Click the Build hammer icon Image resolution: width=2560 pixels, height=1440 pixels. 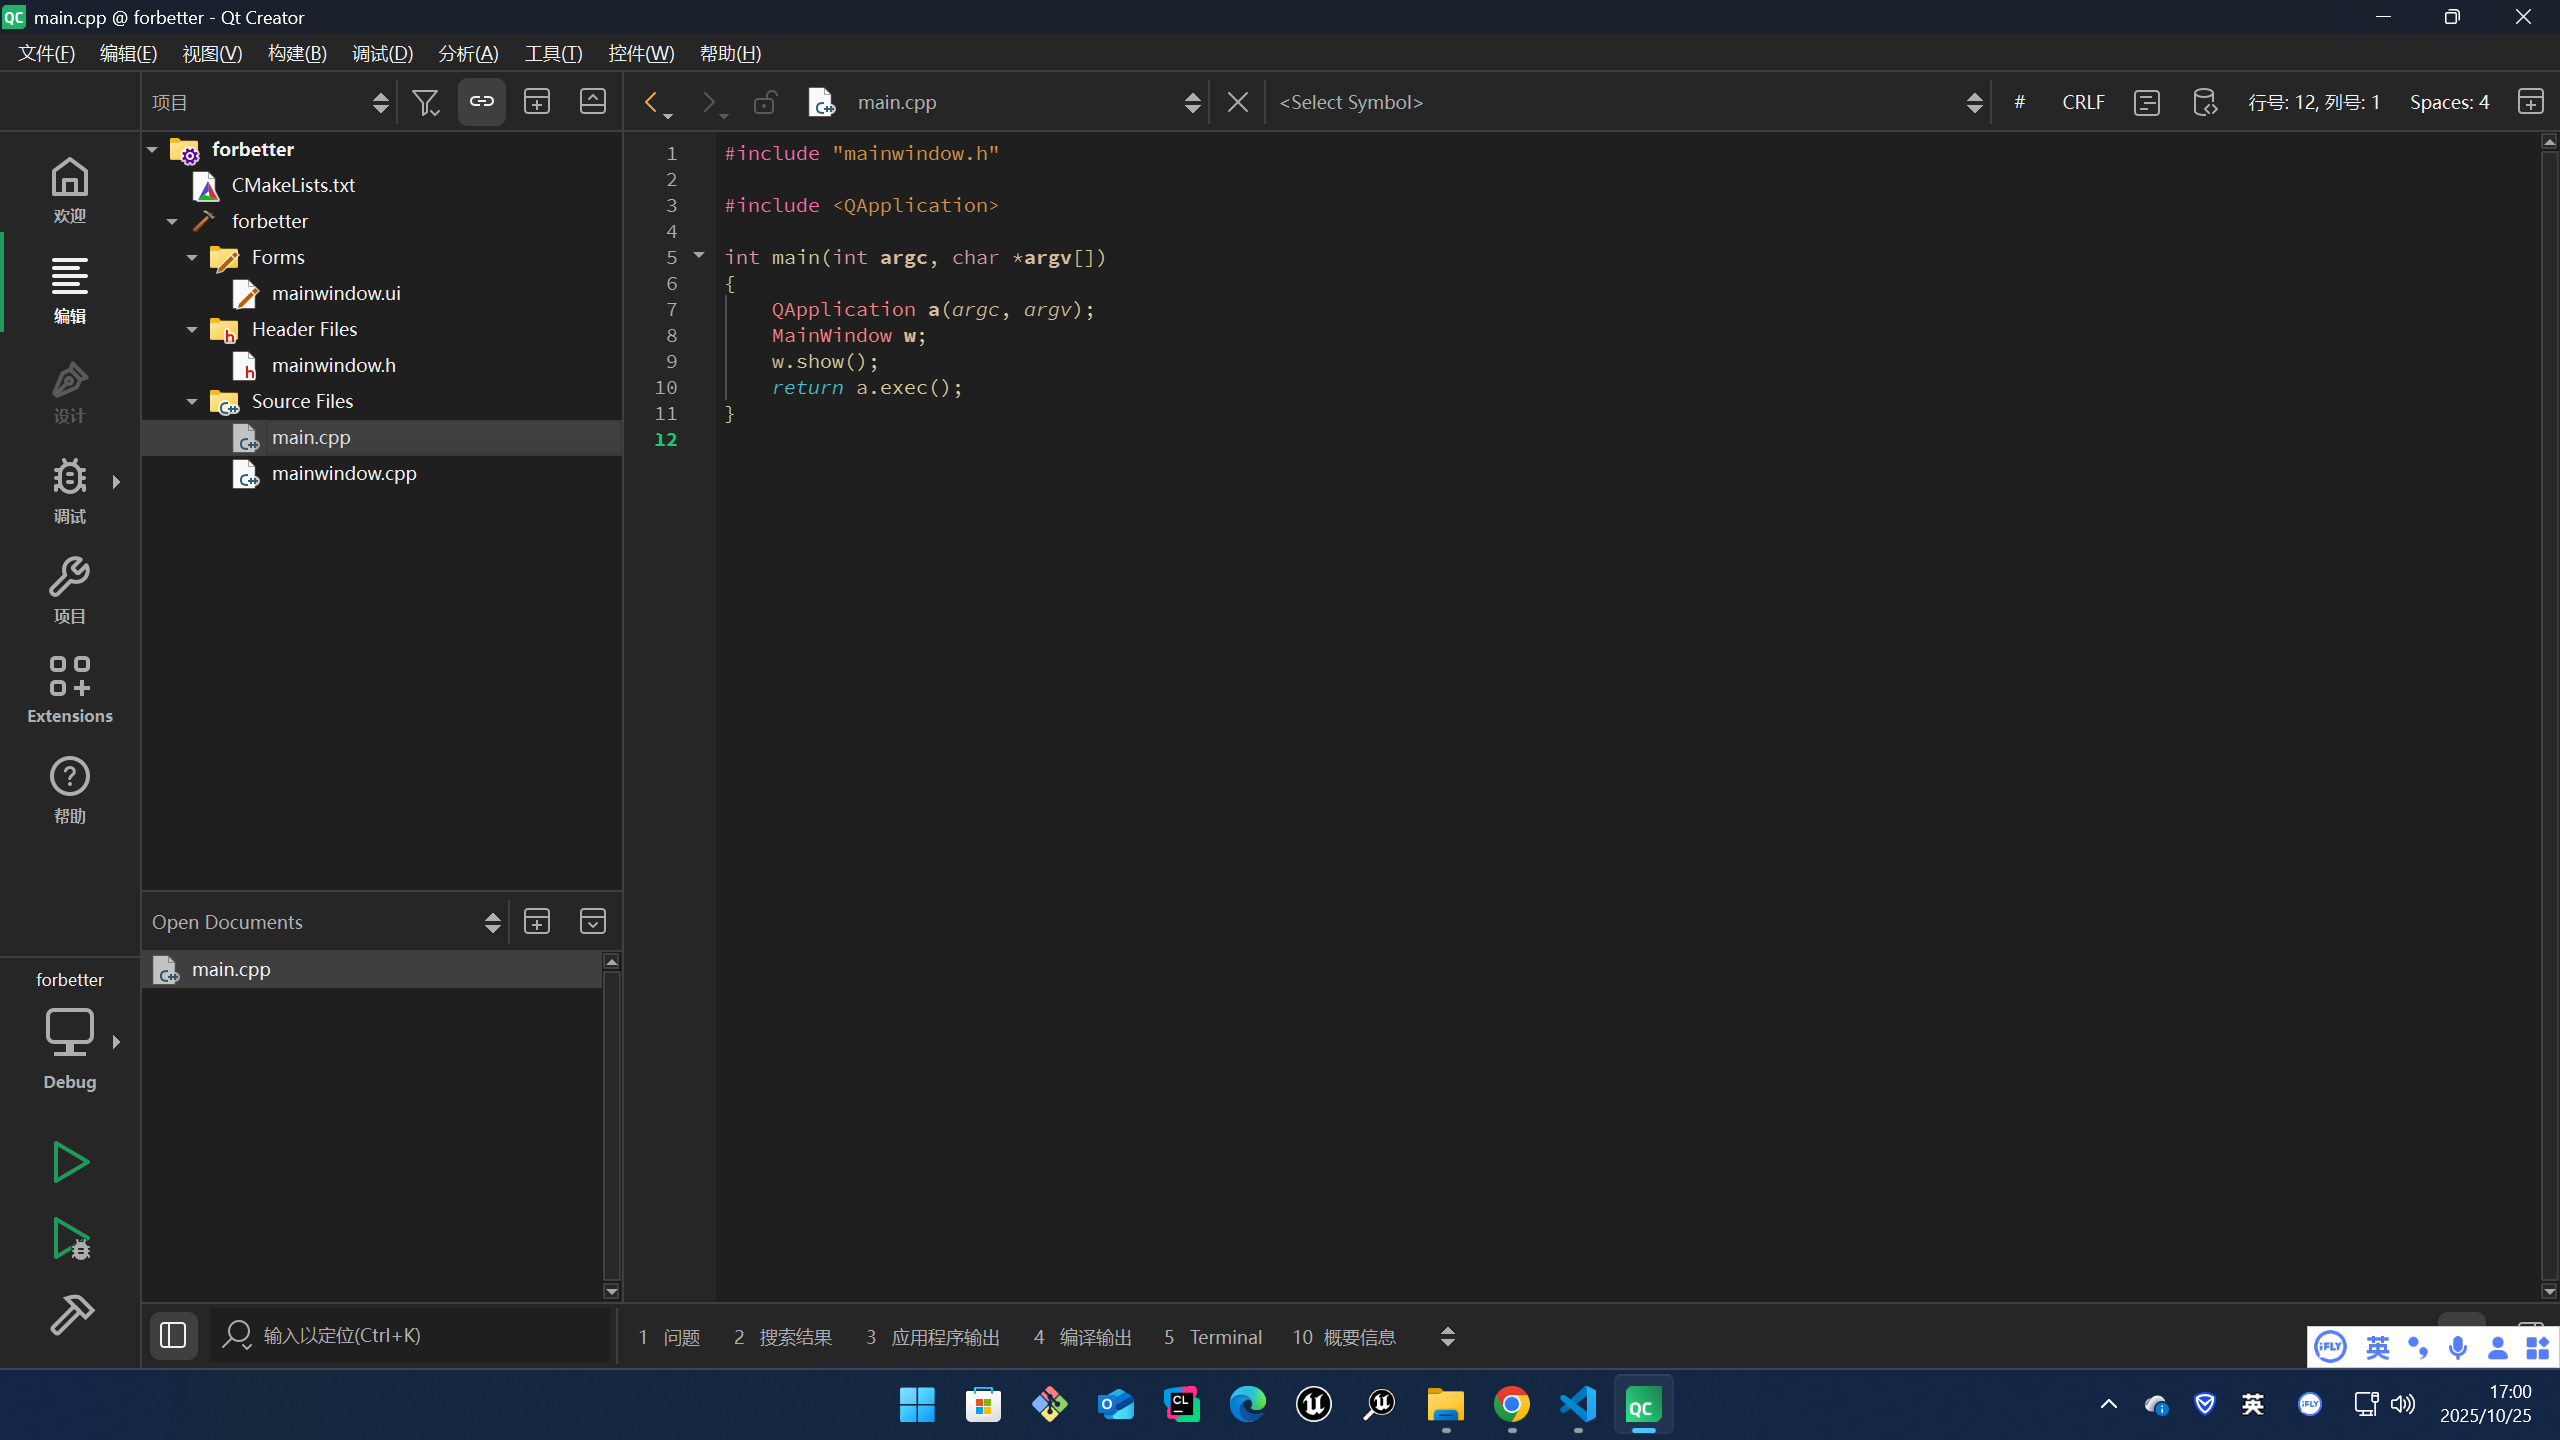(x=70, y=1314)
